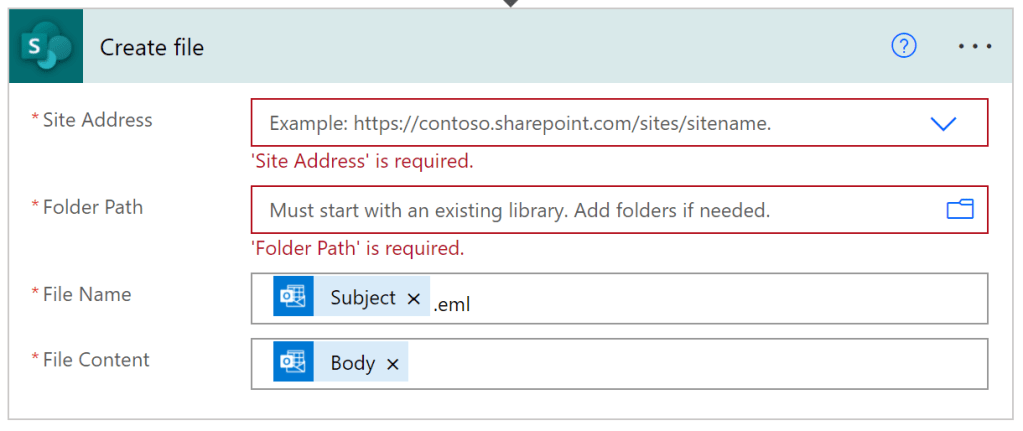Select the Subject dynamic content token label
Viewport: 1023px width, 431px height.
tap(363, 298)
